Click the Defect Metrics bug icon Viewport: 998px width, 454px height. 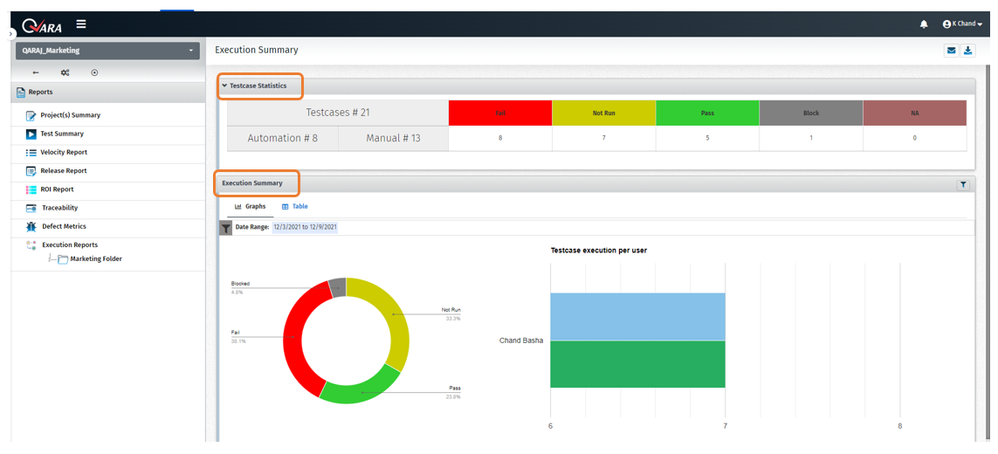tap(31, 227)
